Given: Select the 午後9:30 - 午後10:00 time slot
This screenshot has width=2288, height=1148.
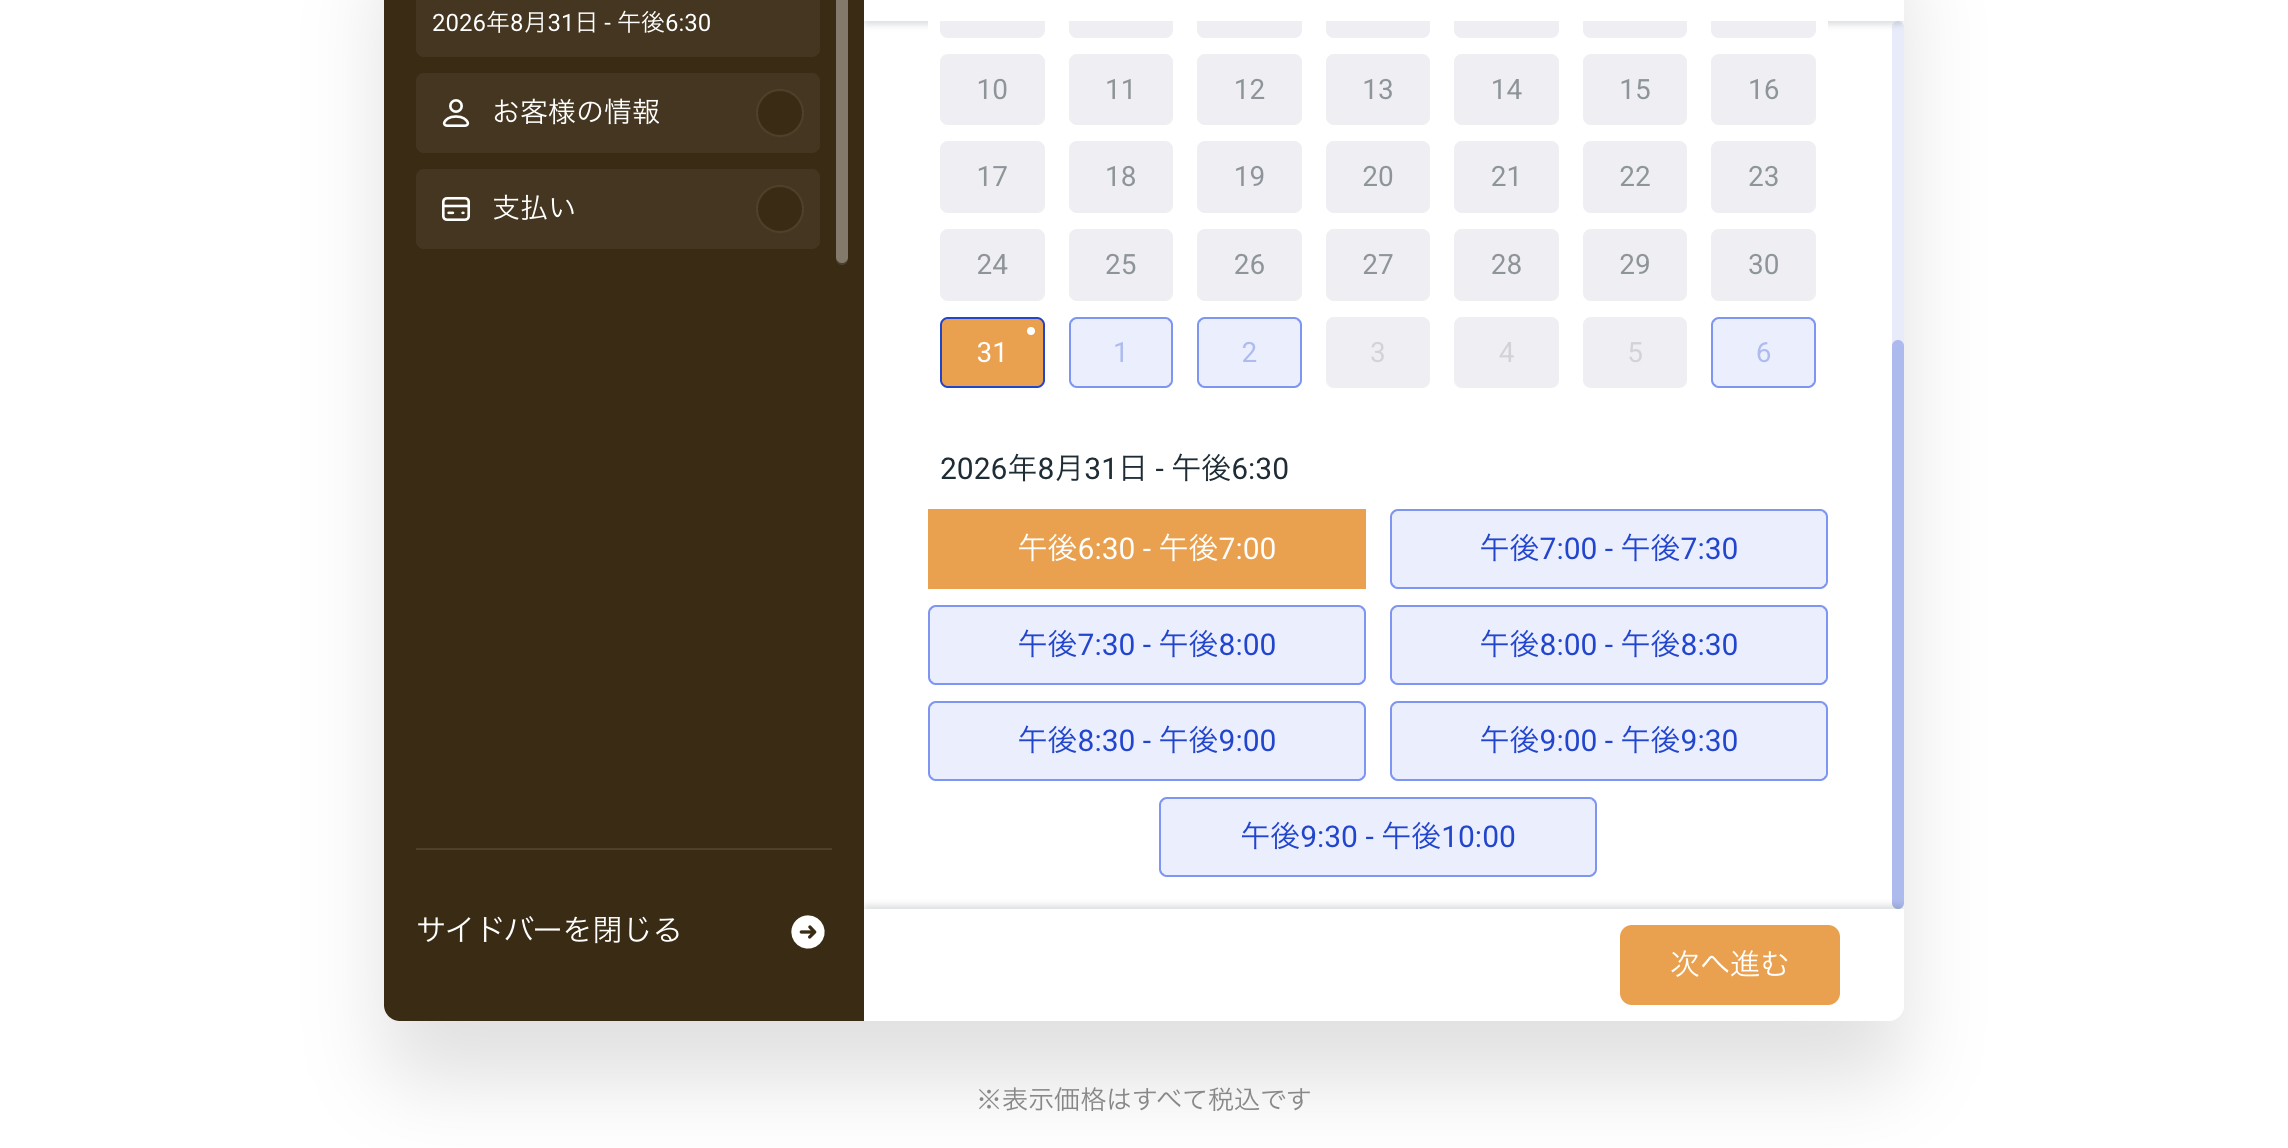Looking at the screenshot, I should [1378, 837].
